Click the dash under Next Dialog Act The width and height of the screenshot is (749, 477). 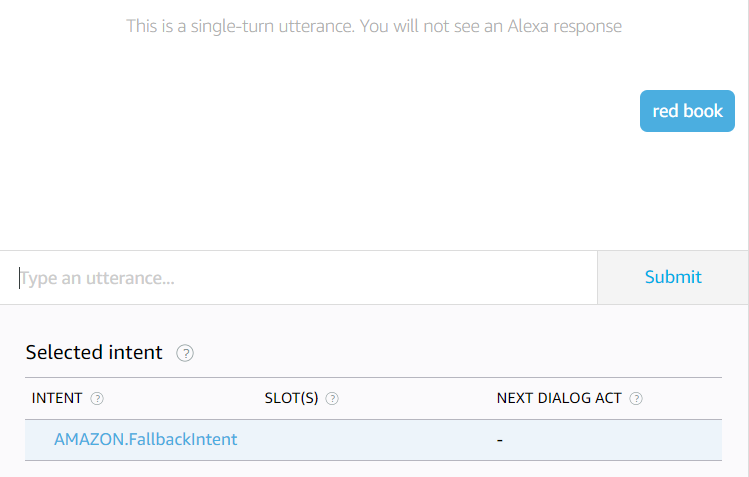click(x=500, y=440)
